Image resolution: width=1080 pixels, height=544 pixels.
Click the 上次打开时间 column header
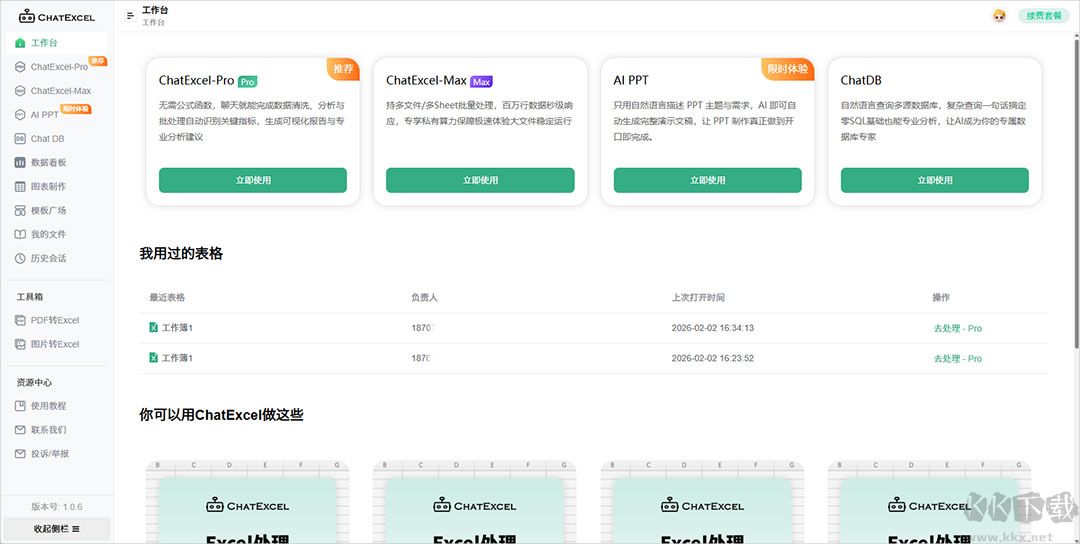(698, 297)
